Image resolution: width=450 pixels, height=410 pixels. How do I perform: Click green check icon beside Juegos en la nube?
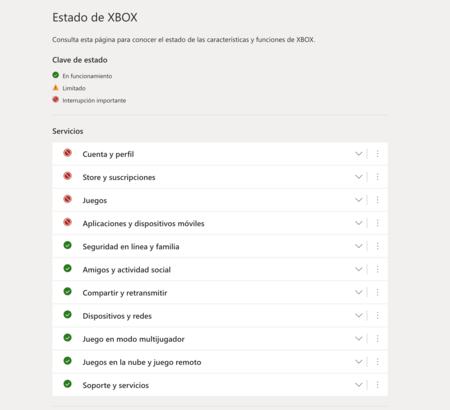(68, 361)
